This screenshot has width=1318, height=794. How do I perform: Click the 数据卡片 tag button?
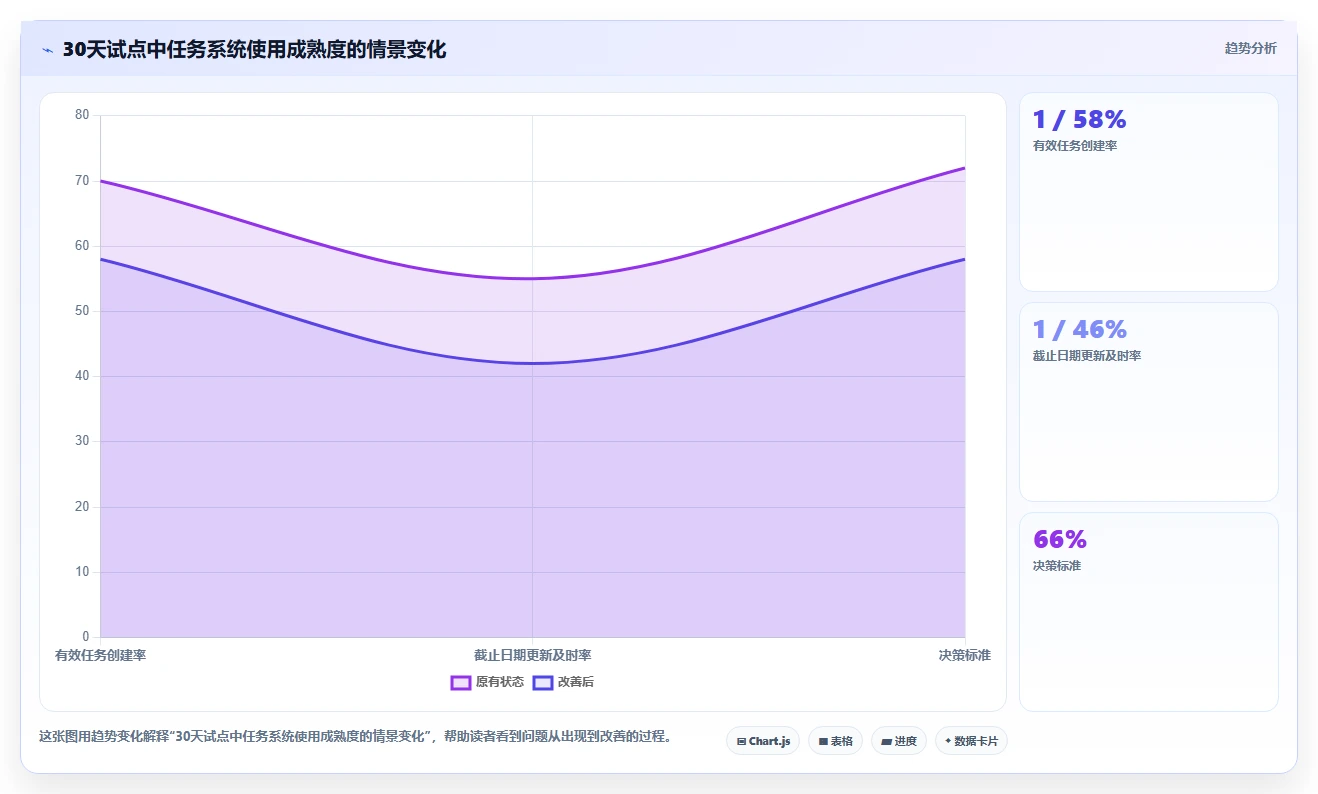tap(971, 741)
